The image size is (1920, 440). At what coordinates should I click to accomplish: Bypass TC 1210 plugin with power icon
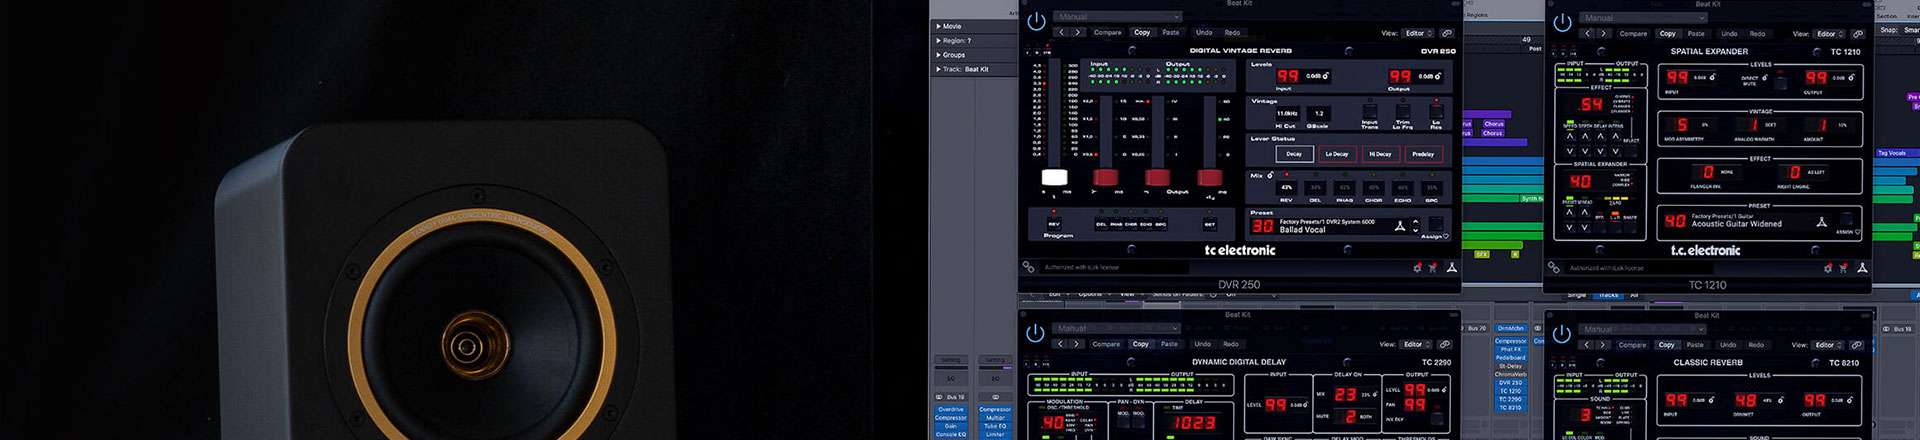pyautogui.click(x=1562, y=22)
